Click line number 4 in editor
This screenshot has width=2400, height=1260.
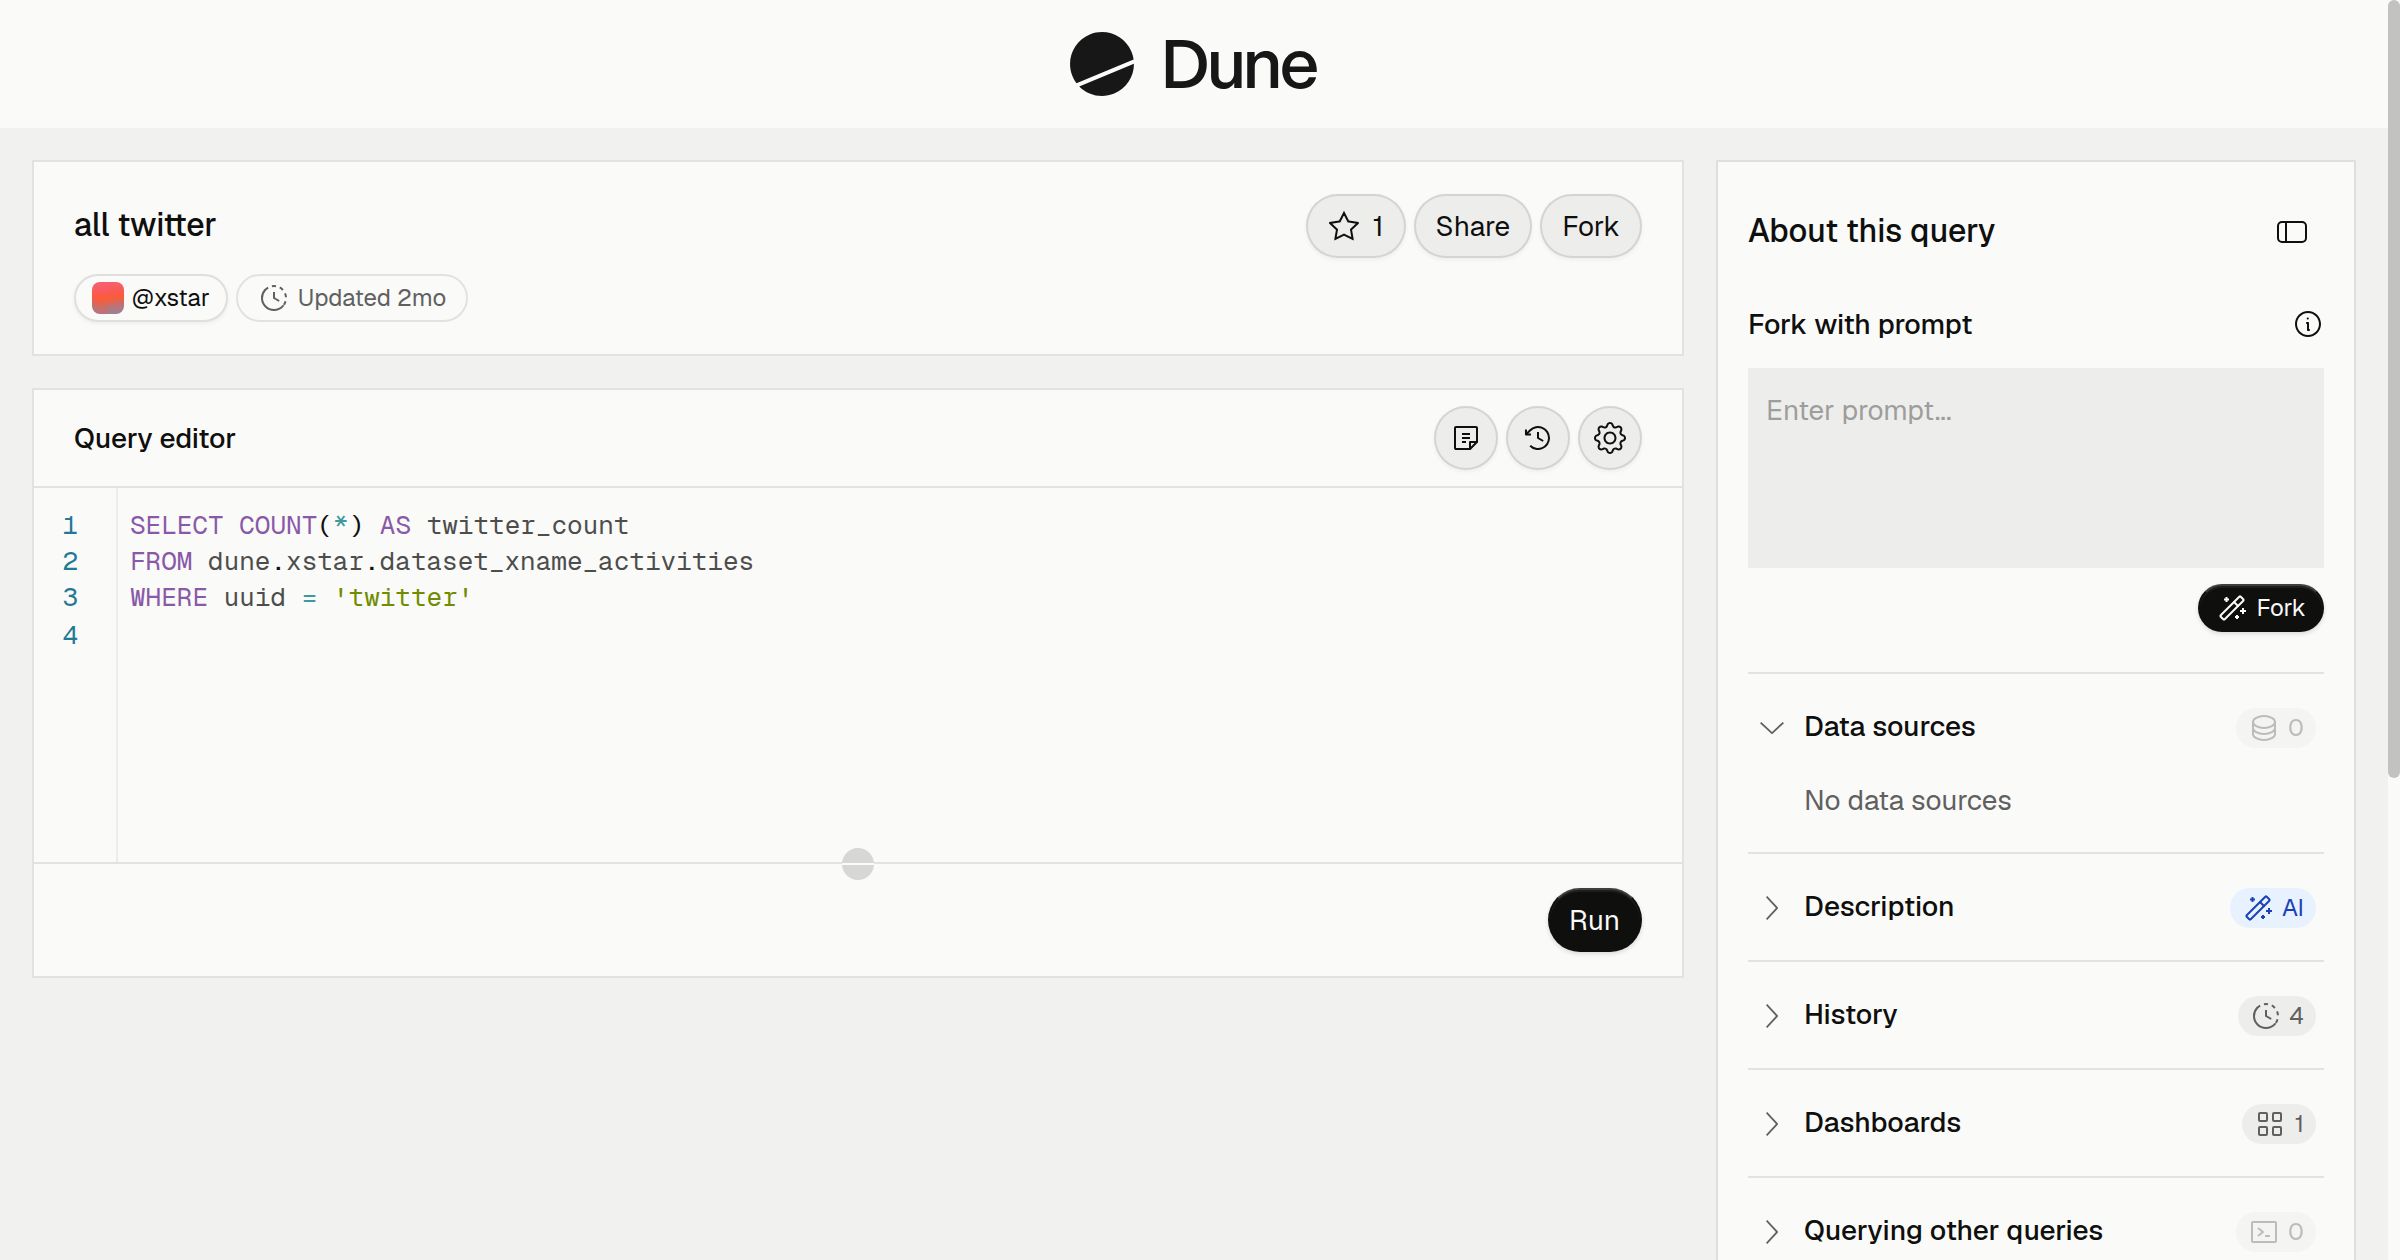pos(70,635)
